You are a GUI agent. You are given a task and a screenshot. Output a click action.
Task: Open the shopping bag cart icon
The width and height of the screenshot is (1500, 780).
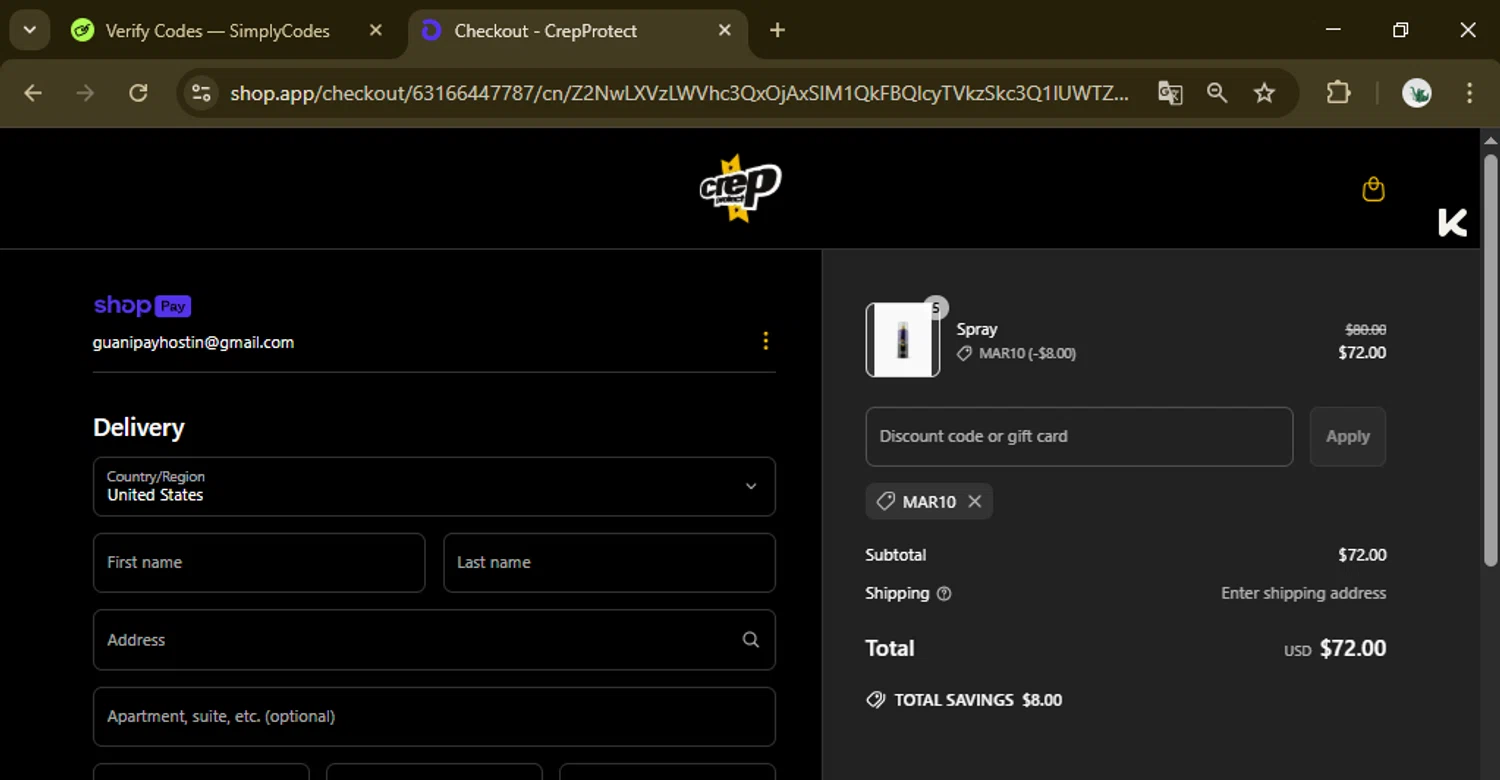(1373, 189)
